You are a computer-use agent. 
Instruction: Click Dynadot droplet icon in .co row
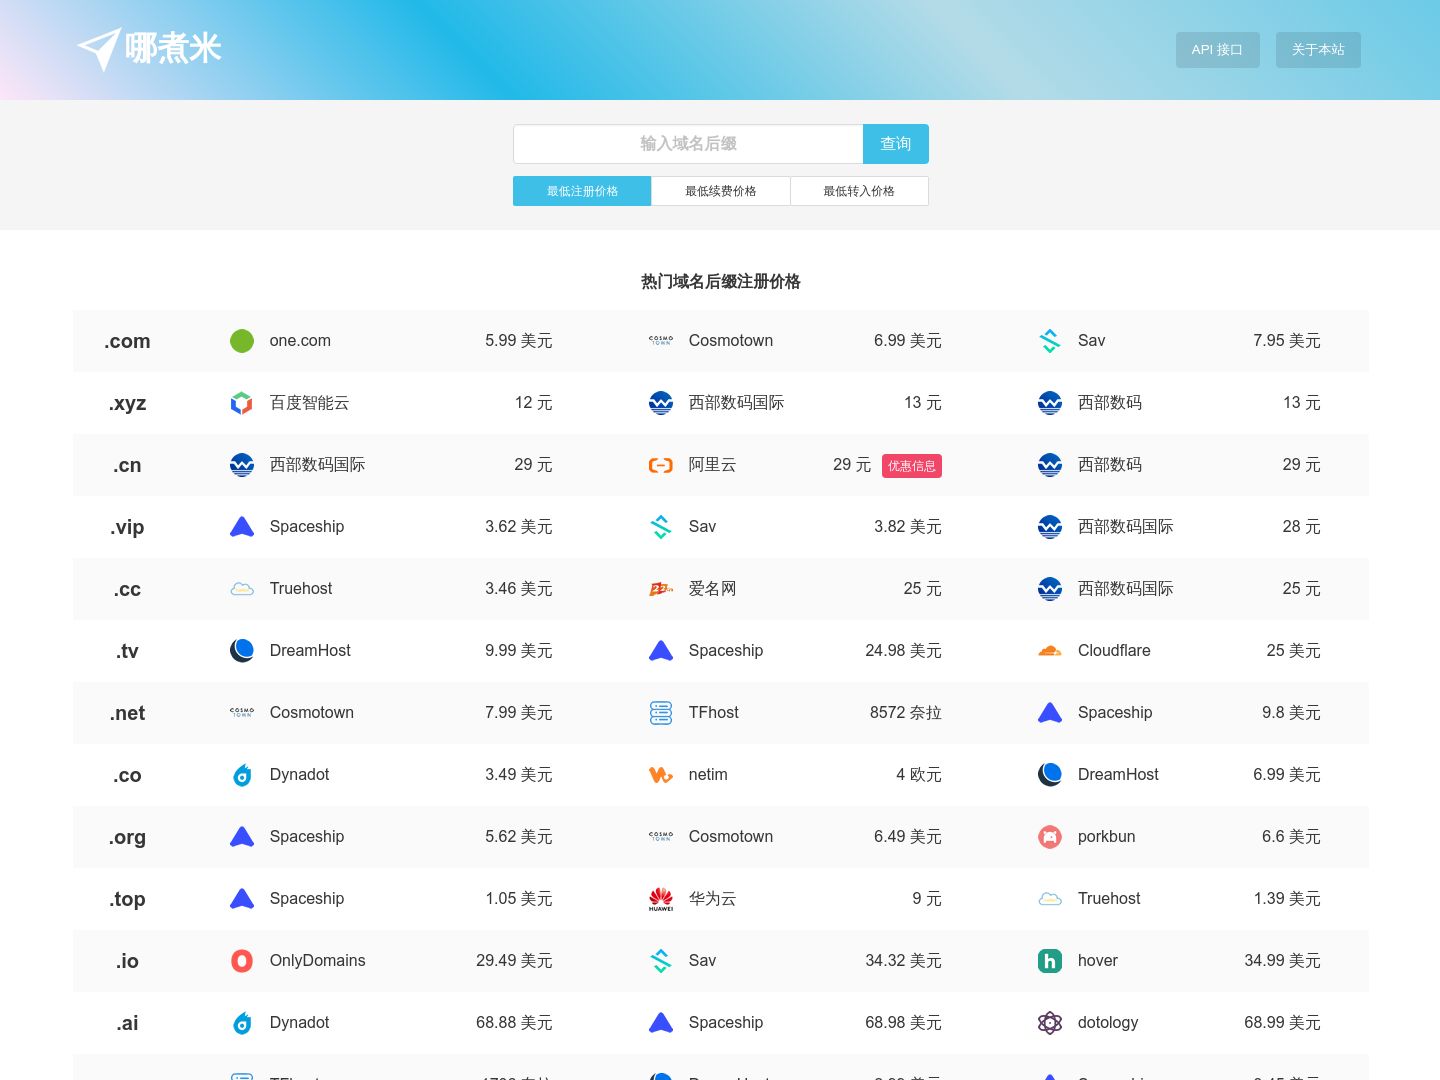pos(242,775)
